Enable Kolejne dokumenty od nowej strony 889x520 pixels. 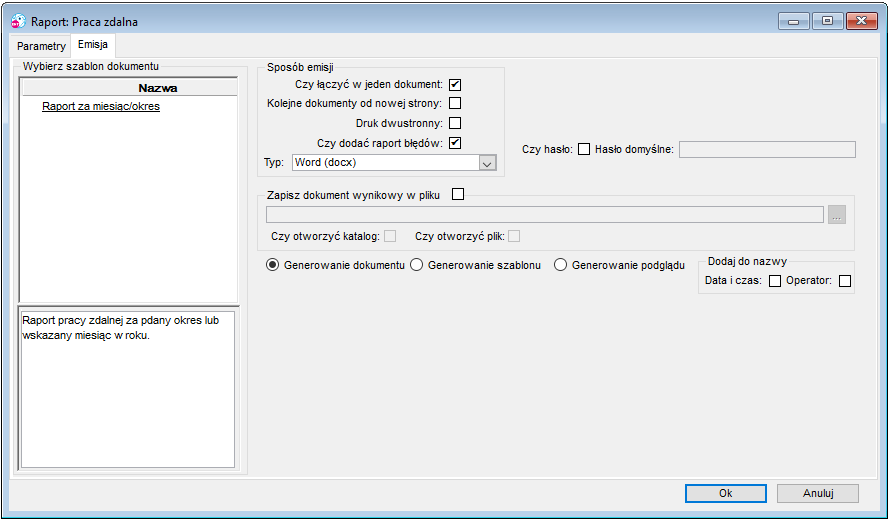pos(455,103)
